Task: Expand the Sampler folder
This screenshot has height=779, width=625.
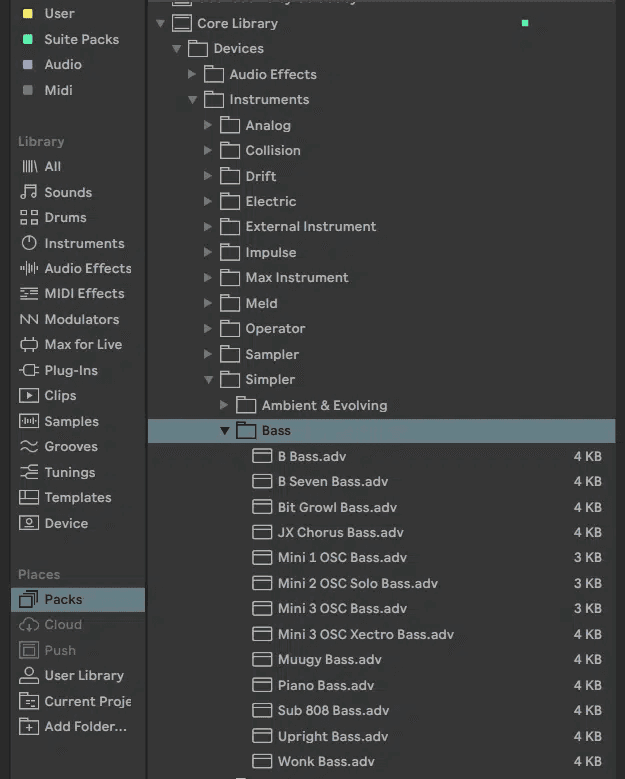Action: (x=208, y=354)
